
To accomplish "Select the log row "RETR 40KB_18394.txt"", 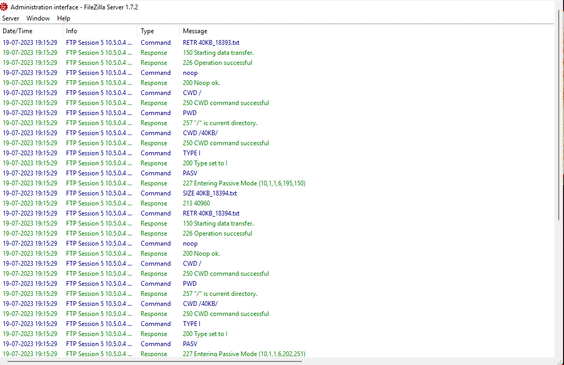I will click(277, 213).
